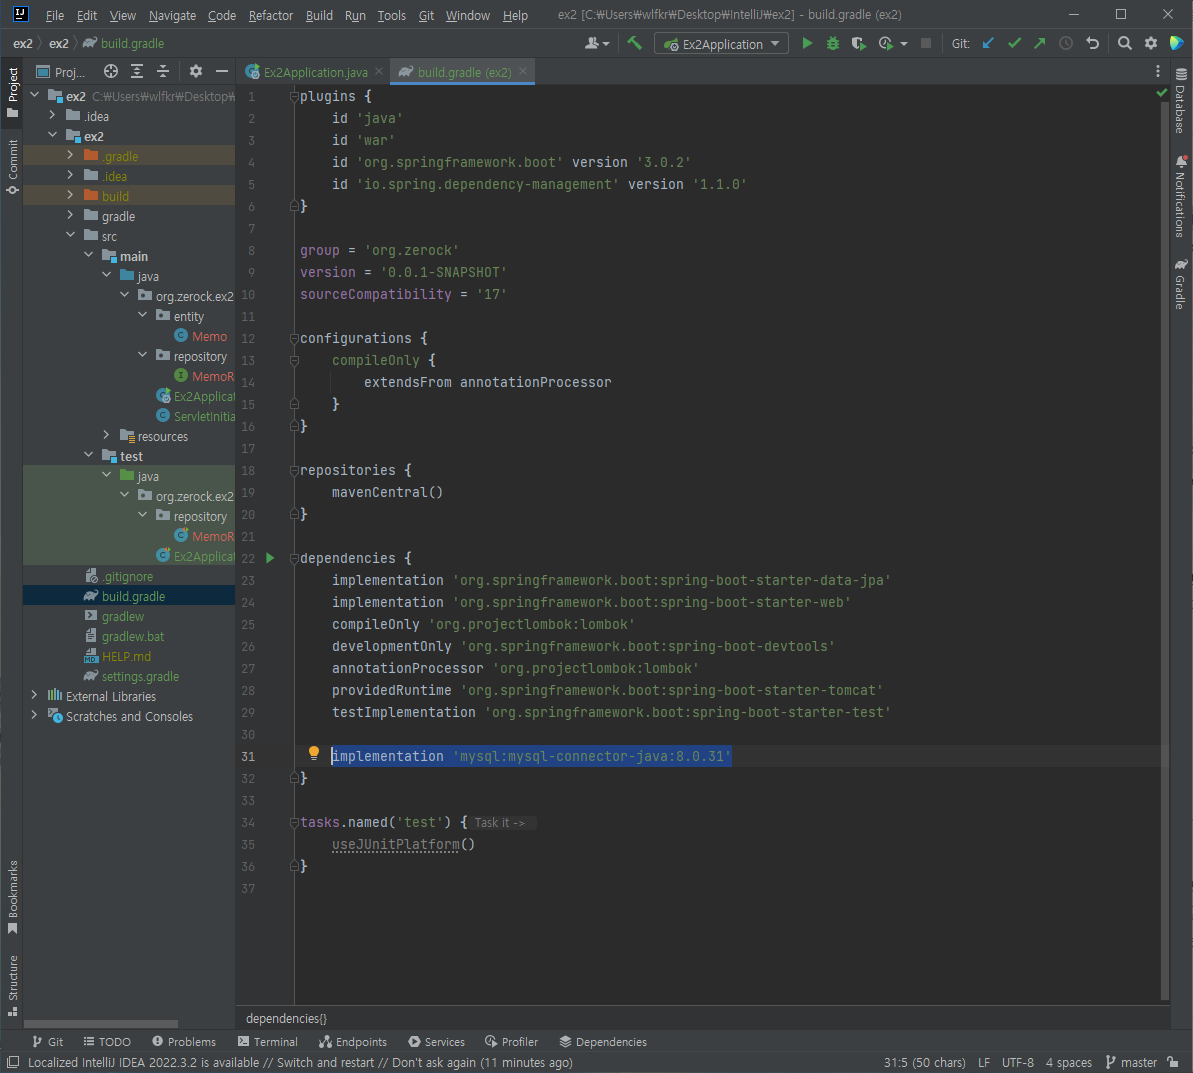Toggle the Project tool window stripe button
The width and height of the screenshot is (1193, 1073).
[12, 91]
